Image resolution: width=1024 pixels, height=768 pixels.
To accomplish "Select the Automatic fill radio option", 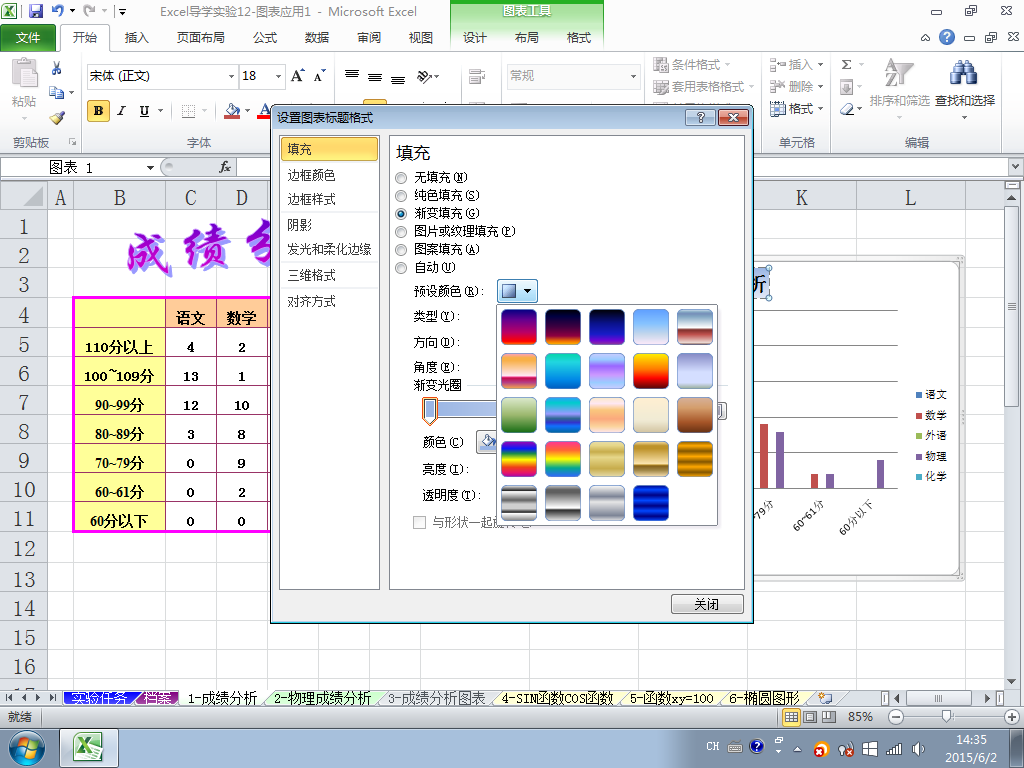I will click(x=401, y=268).
